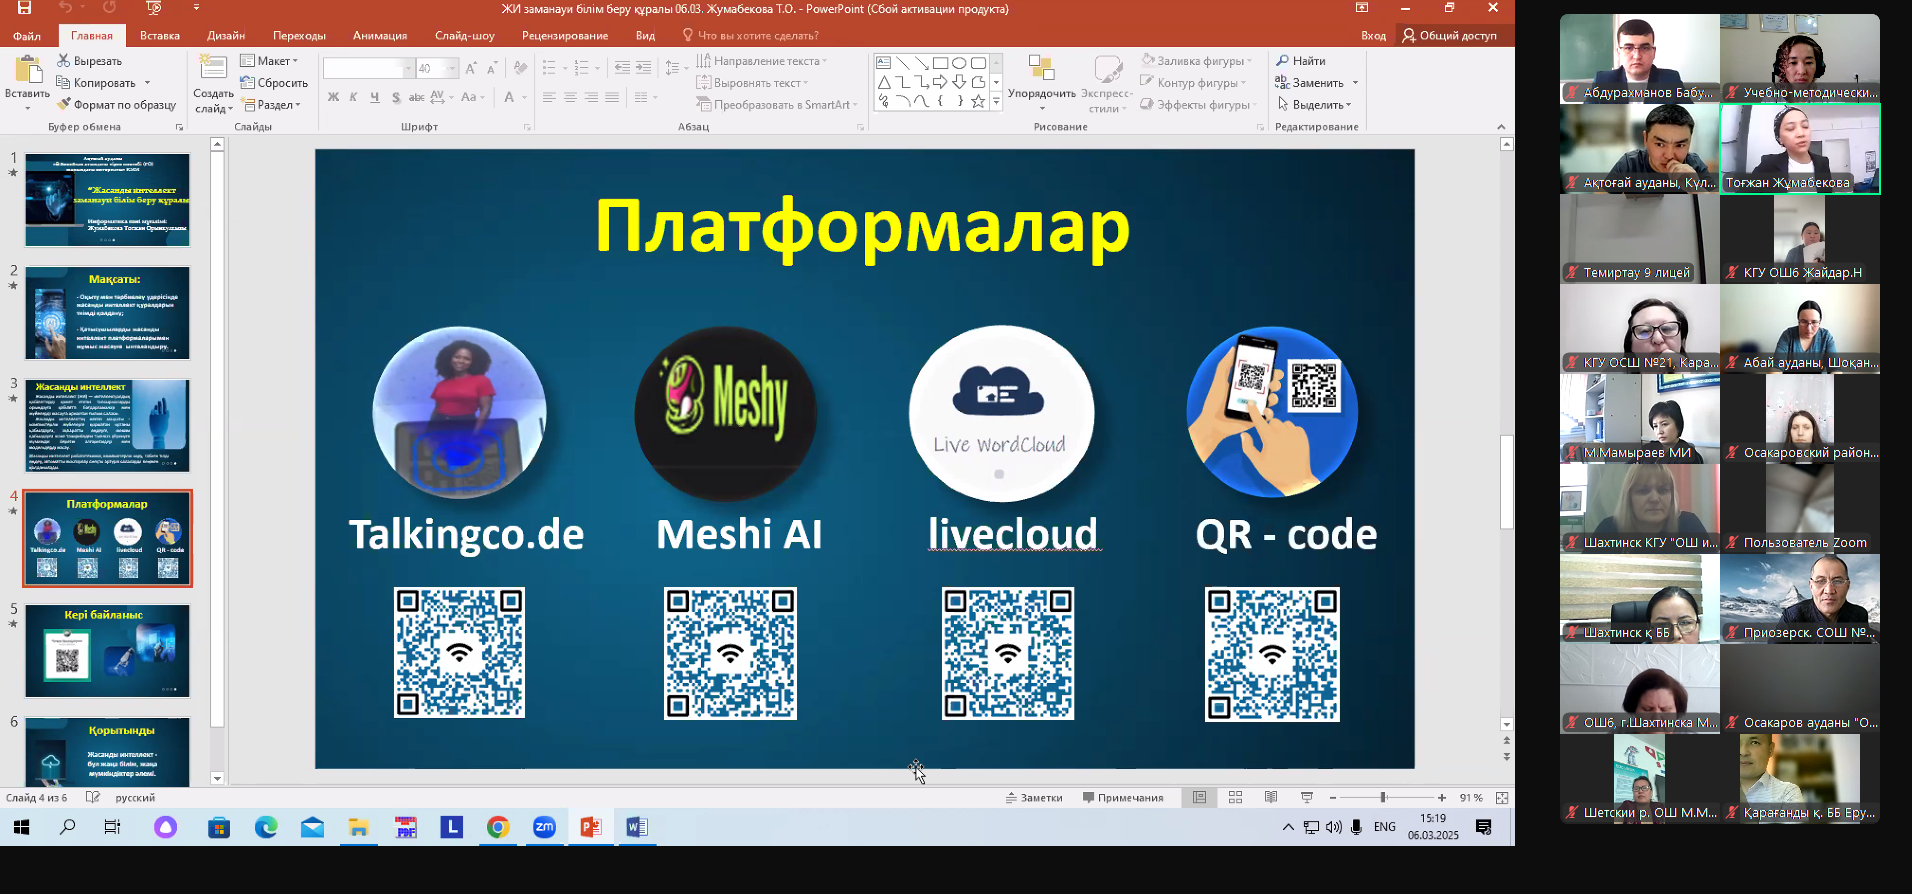Open Reading view from the status bar
Viewport: 1912px width, 894px height.
pyautogui.click(x=1271, y=798)
